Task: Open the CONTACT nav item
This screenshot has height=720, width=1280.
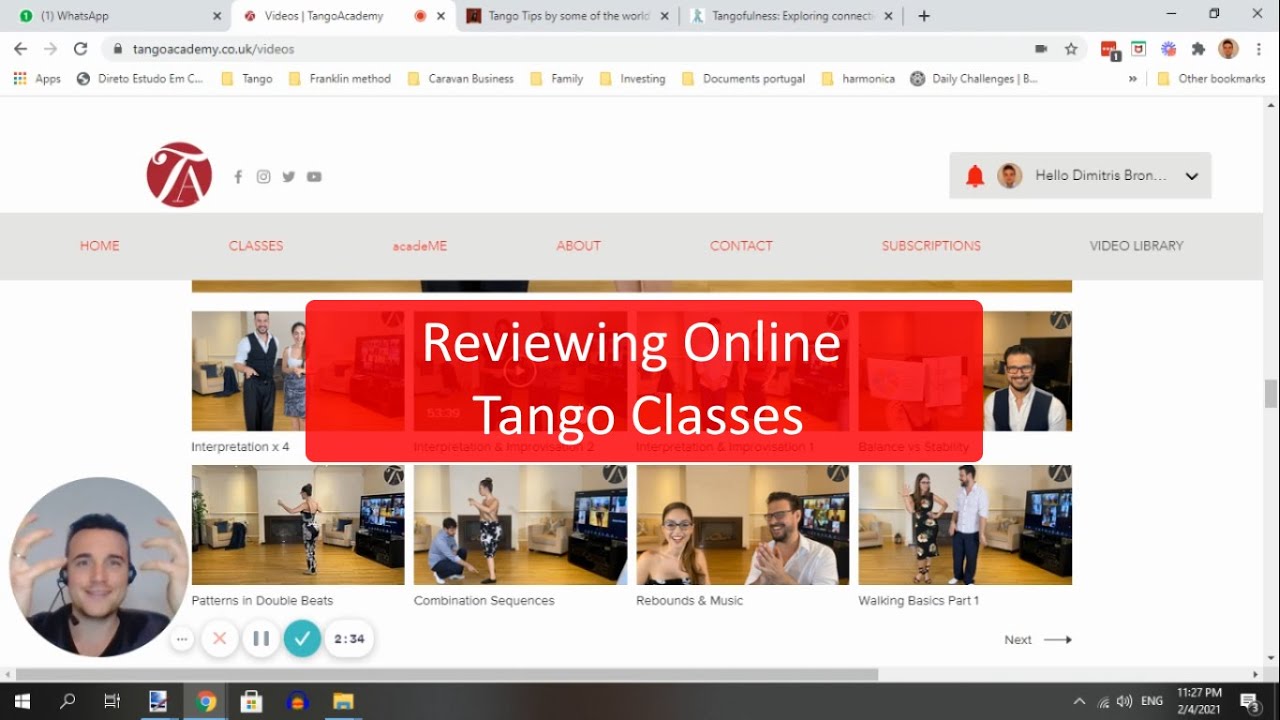Action: 741,246
